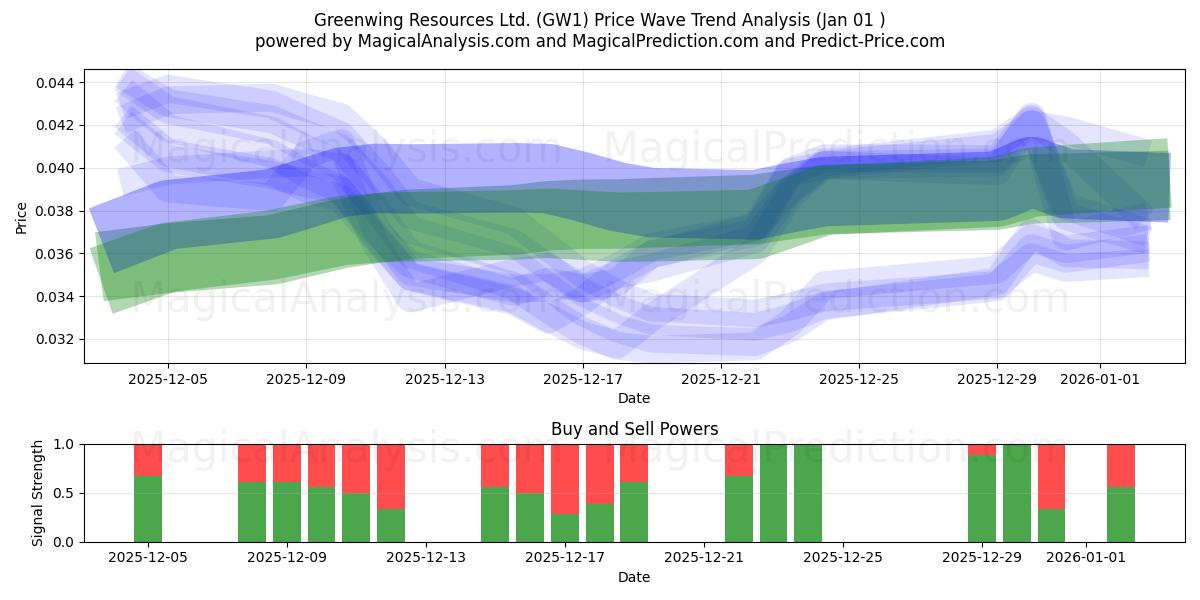Viewport: 1200px width, 600px height.
Task: Click the red sell segment of the 2026-01-02 bar
Action: click(1121, 465)
